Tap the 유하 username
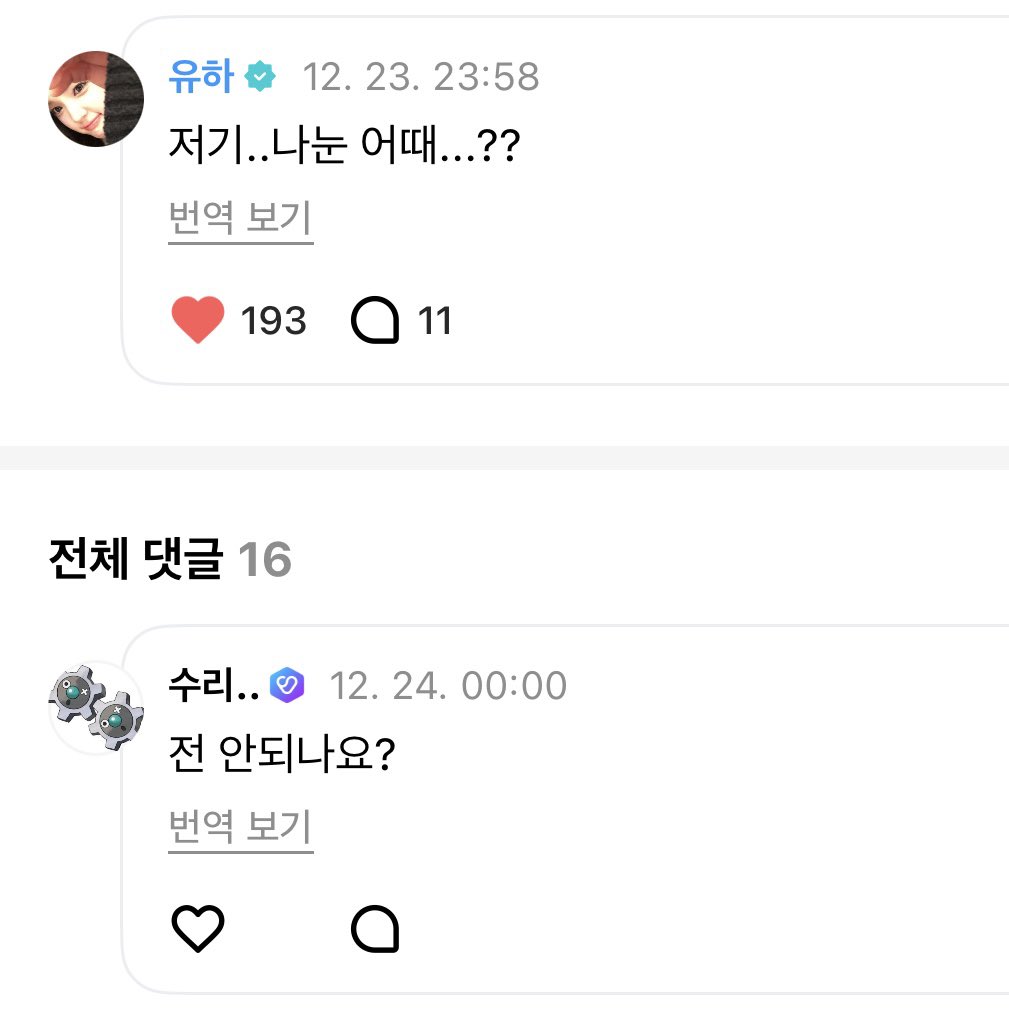This screenshot has height=1009, width=1009. pos(201,76)
